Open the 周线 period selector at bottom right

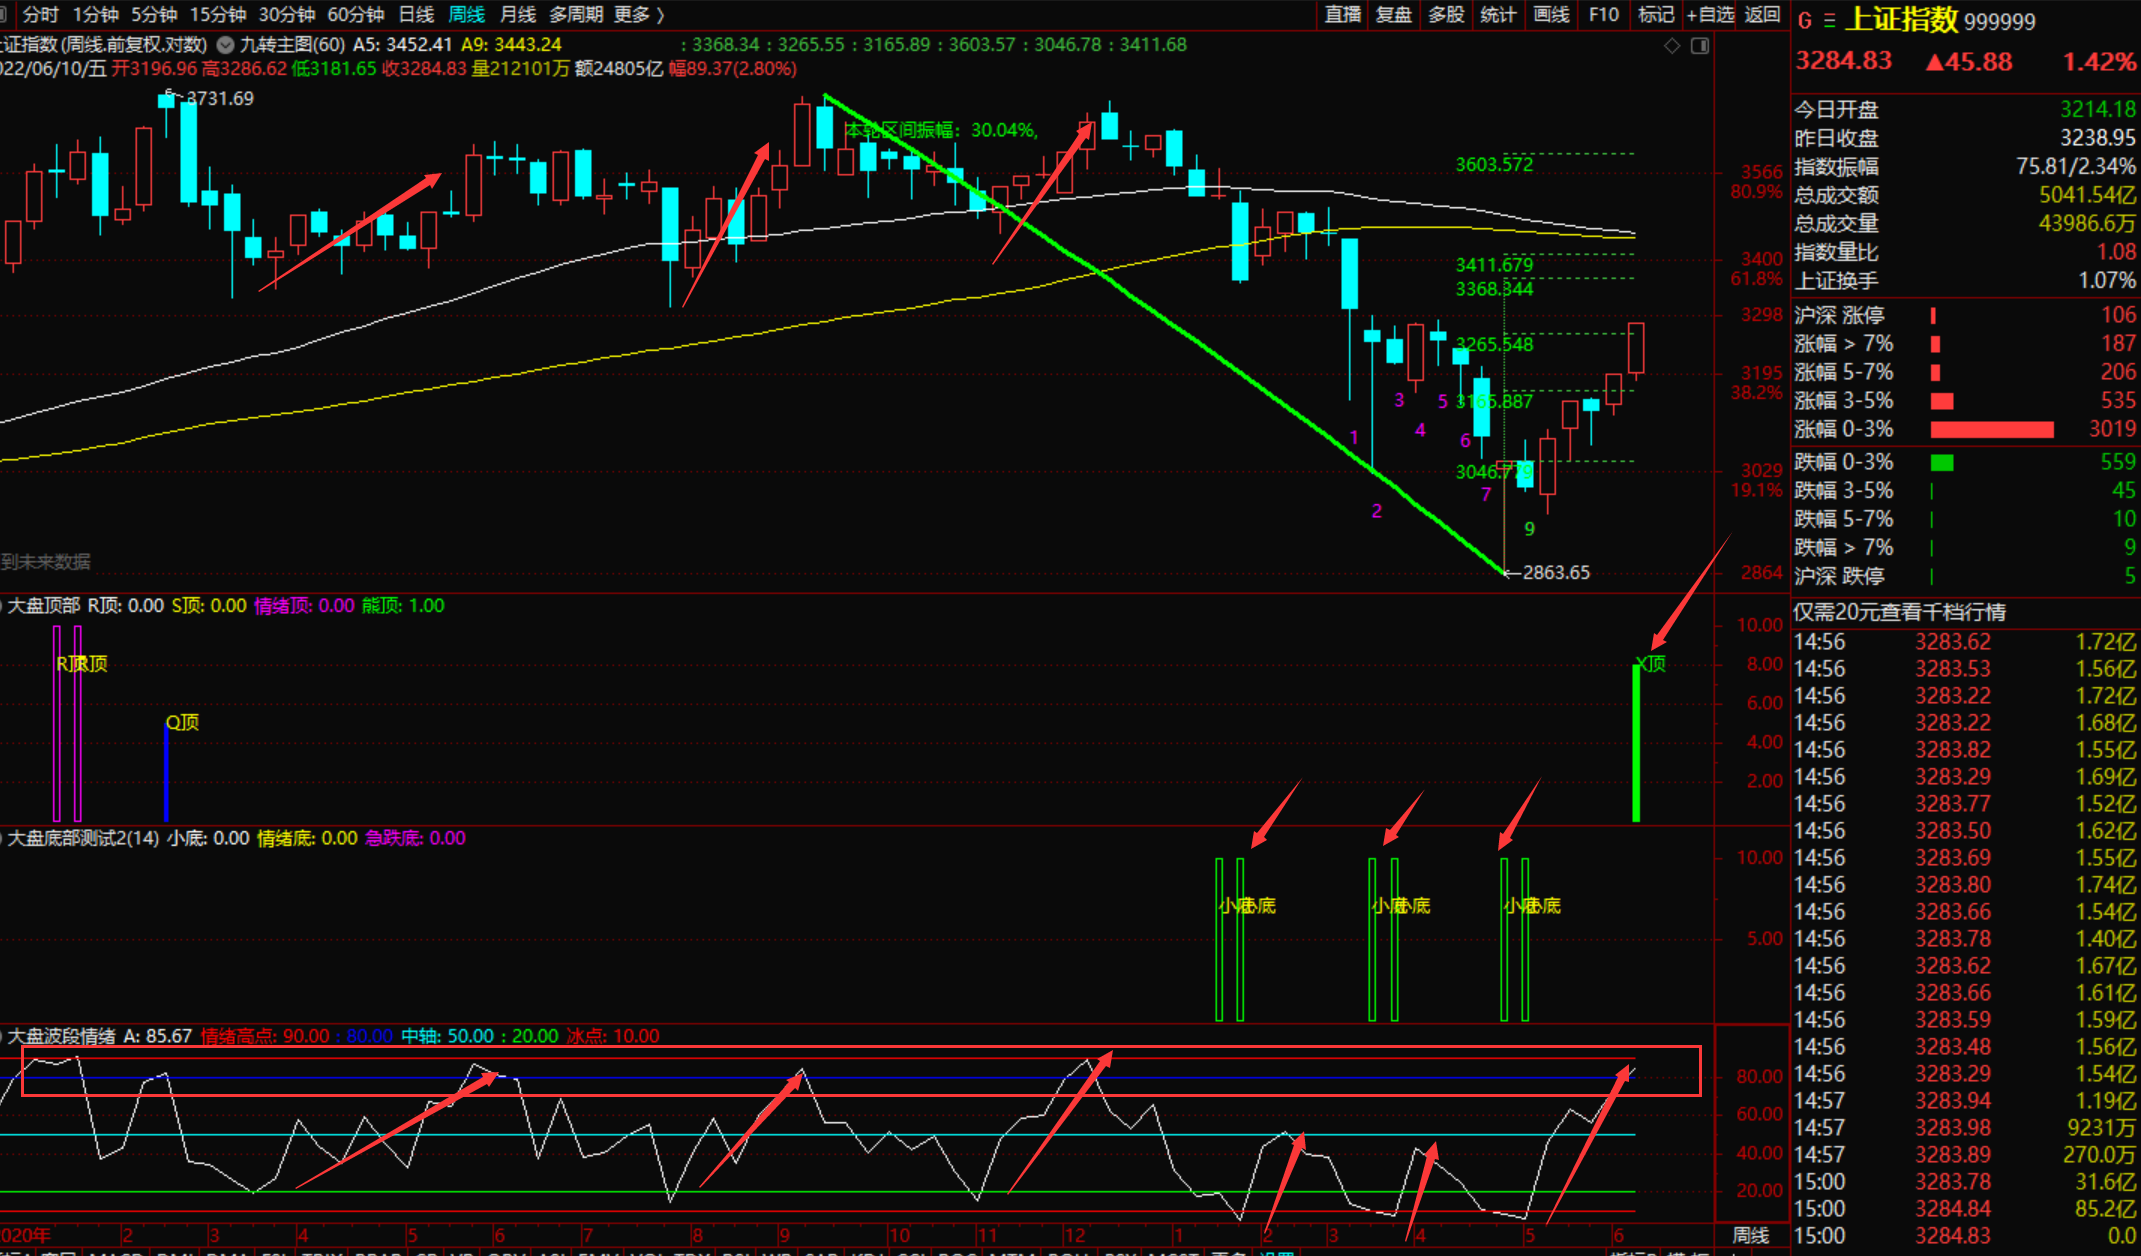tap(1751, 1235)
